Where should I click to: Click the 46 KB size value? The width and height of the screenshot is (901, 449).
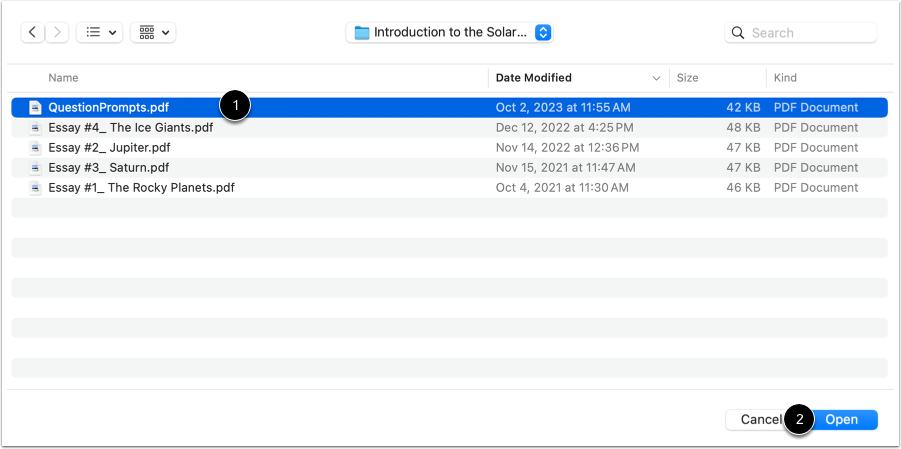743,187
